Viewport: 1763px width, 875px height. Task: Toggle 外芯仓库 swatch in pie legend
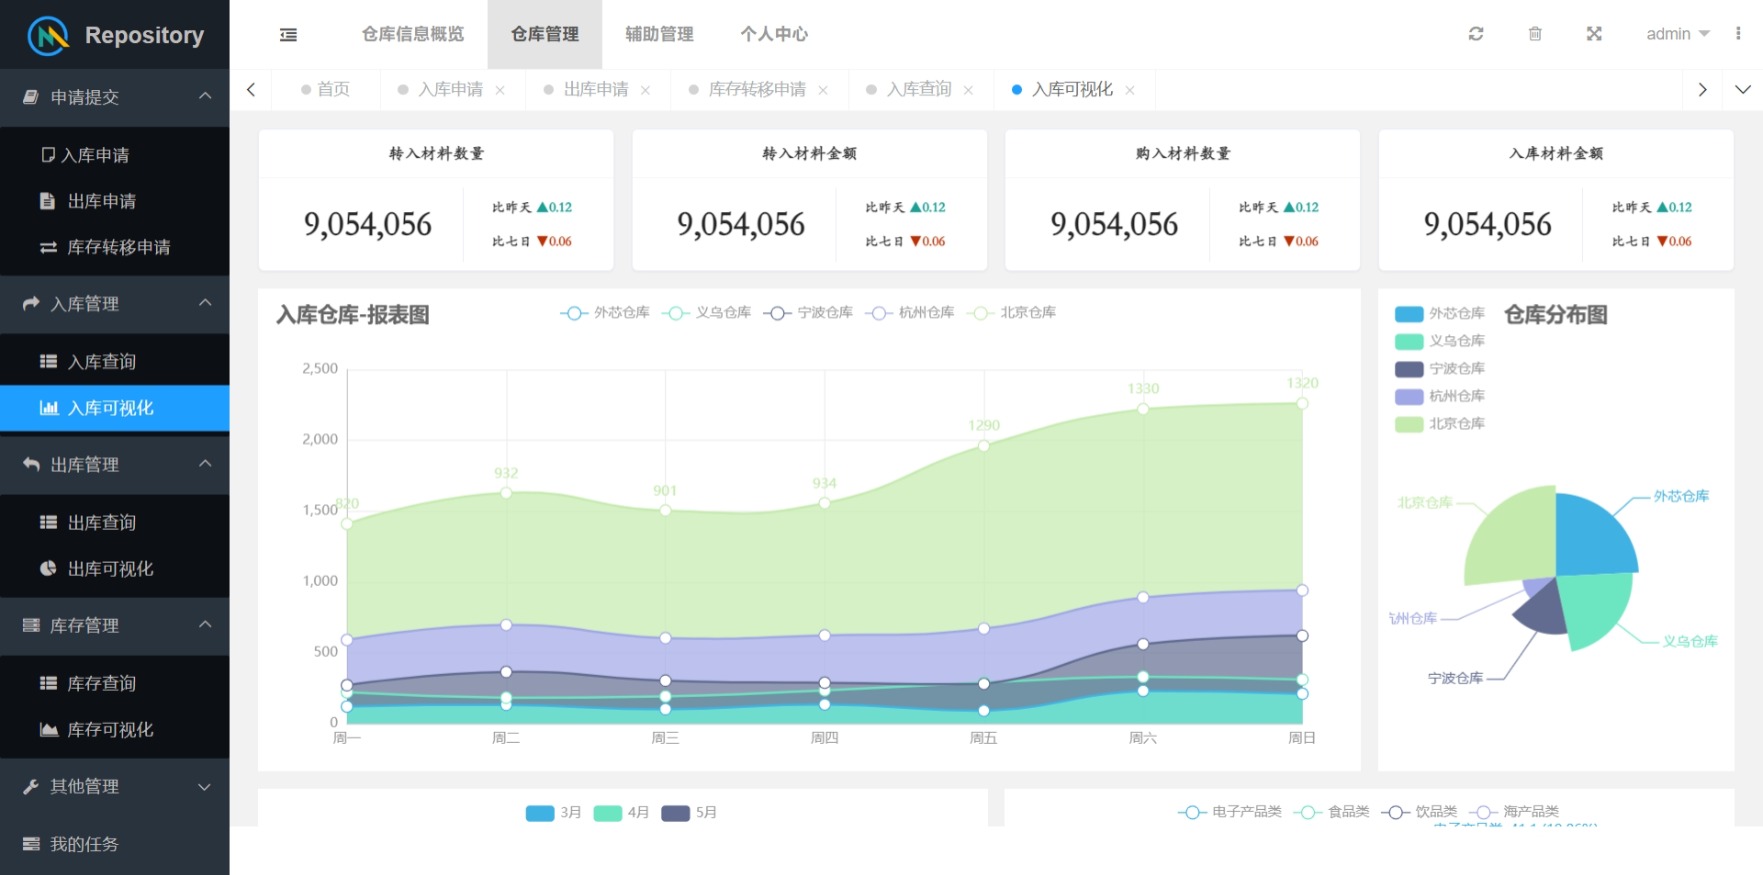[x=1409, y=314]
